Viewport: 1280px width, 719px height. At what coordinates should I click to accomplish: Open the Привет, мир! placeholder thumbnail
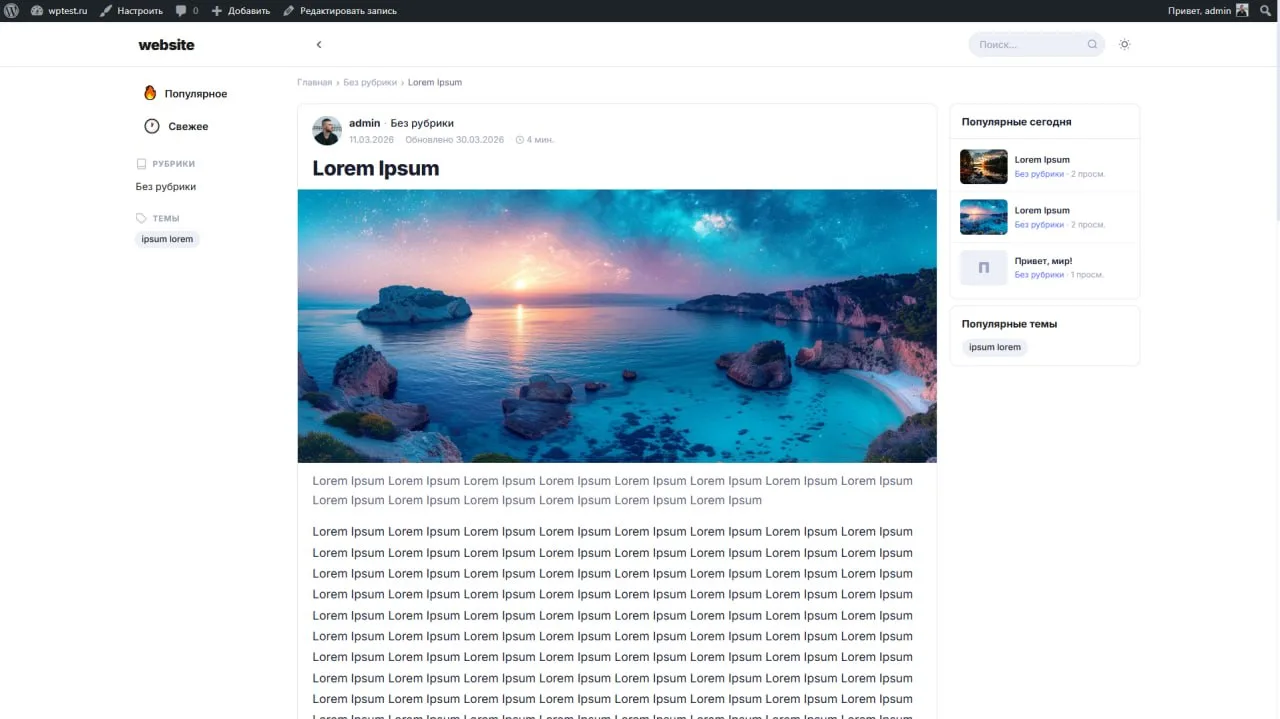(984, 268)
